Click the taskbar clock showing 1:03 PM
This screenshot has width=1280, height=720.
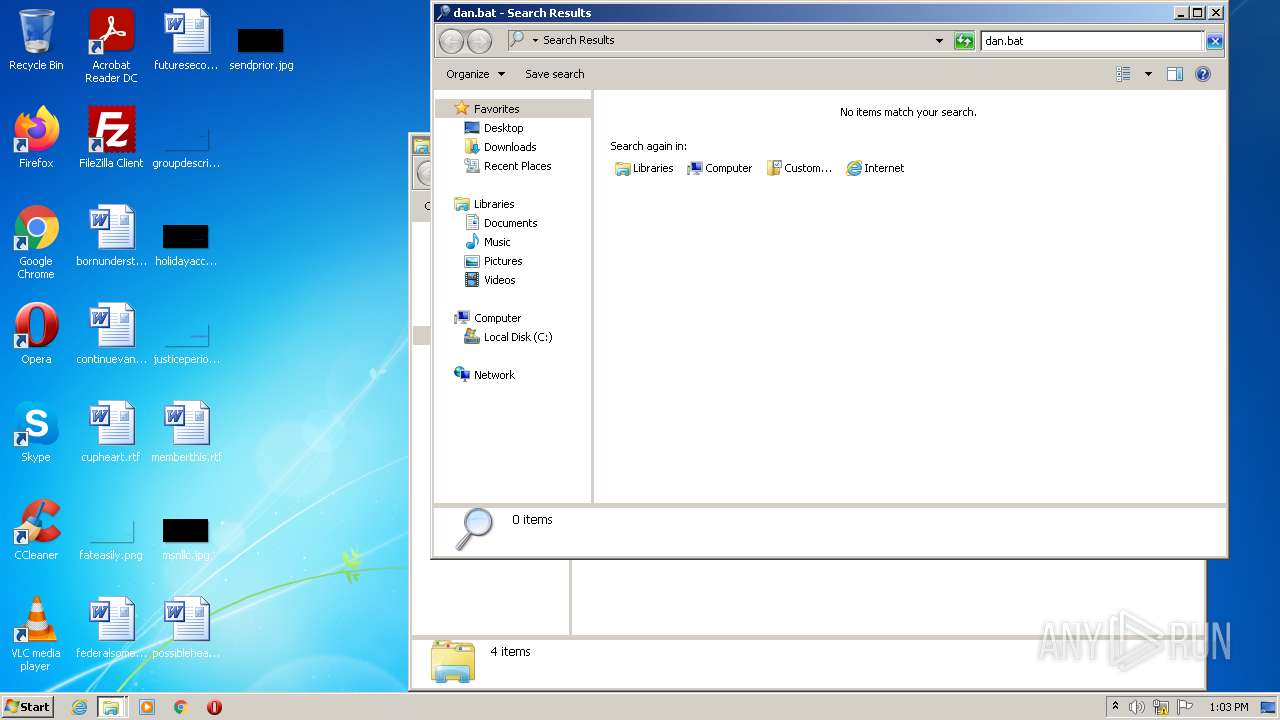pos(1228,707)
